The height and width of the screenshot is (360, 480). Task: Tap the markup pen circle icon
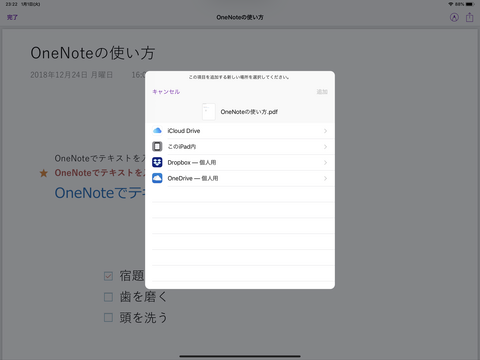(x=454, y=17)
